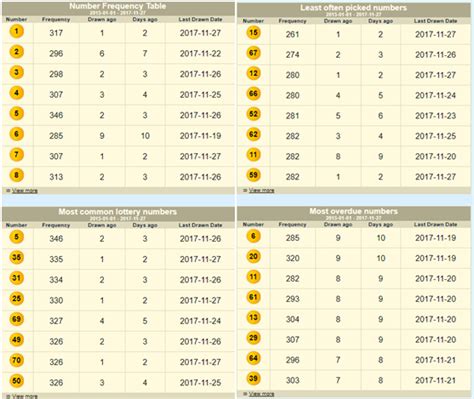Click Frequency header in Number Frequency Table
Image resolution: width=474 pixels, height=399 pixels.
56,19
